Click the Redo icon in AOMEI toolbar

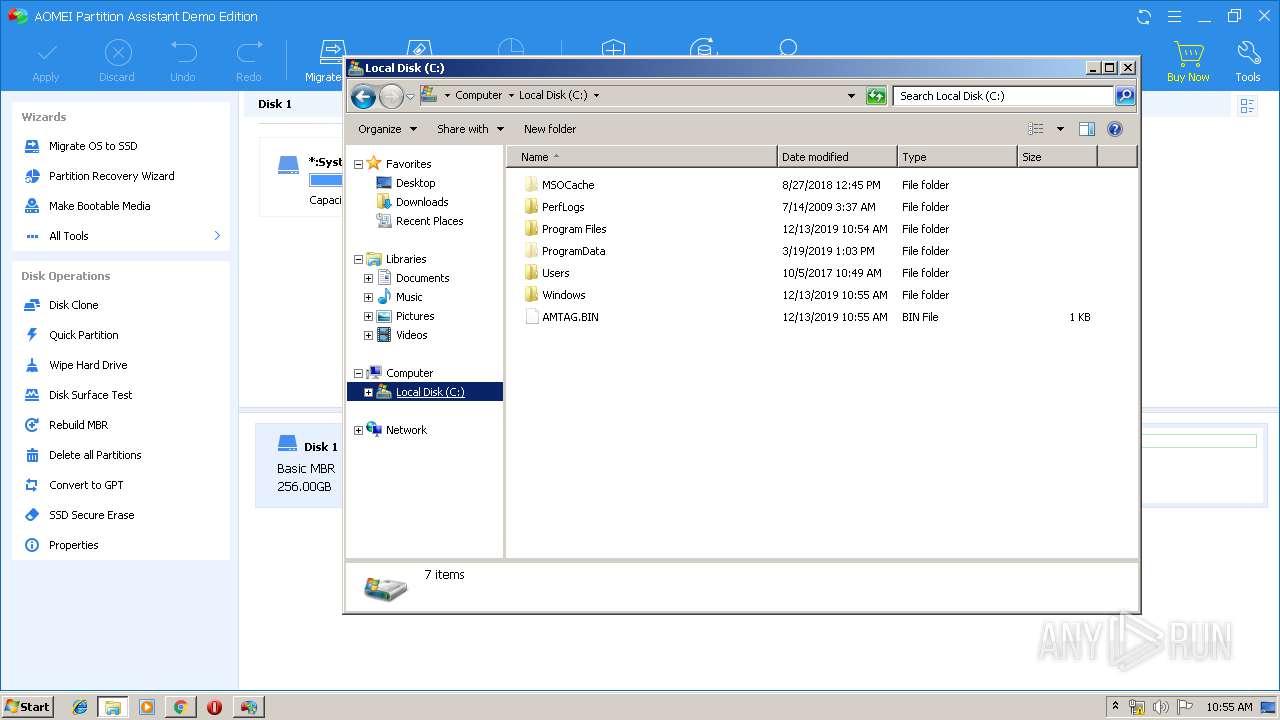pos(248,53)
